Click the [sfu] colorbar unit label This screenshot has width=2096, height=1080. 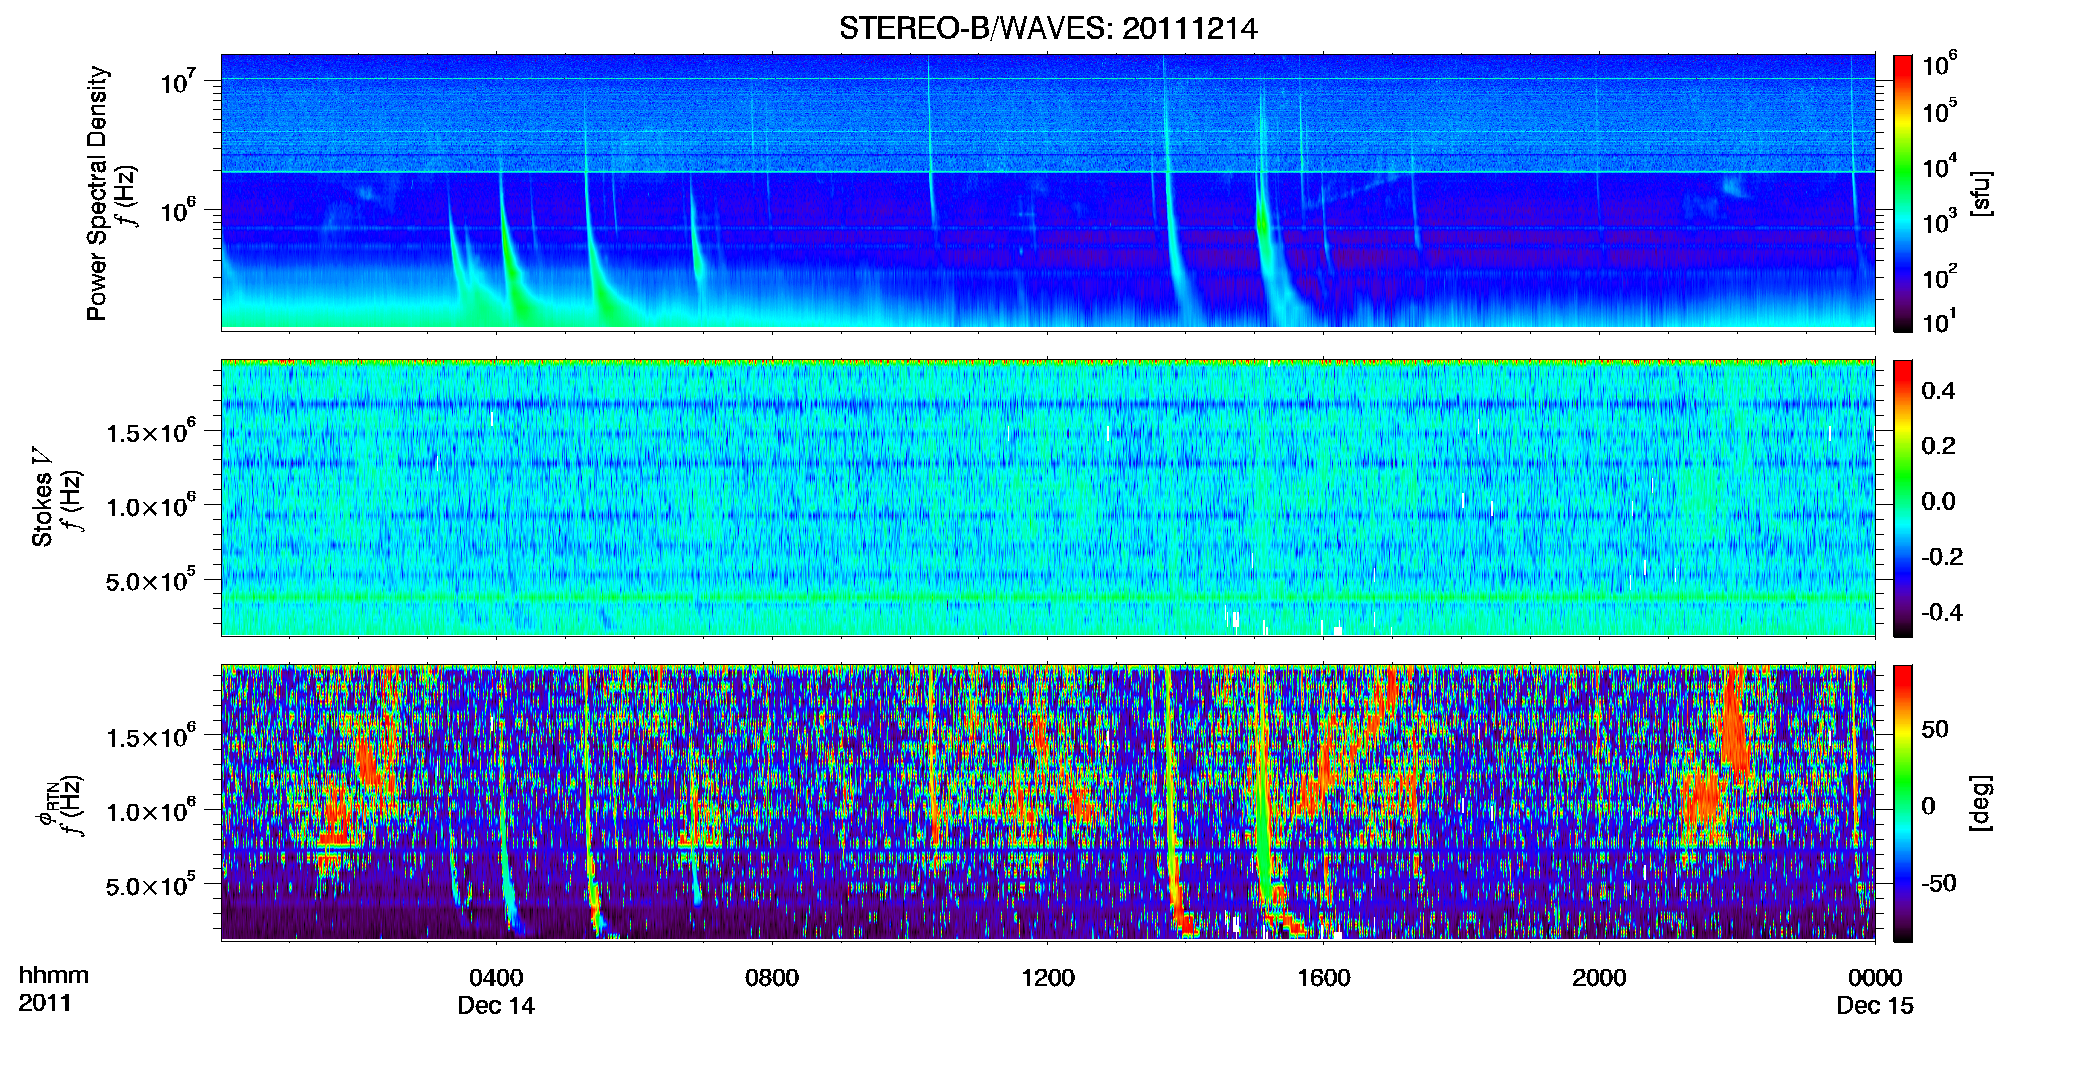1982,193
